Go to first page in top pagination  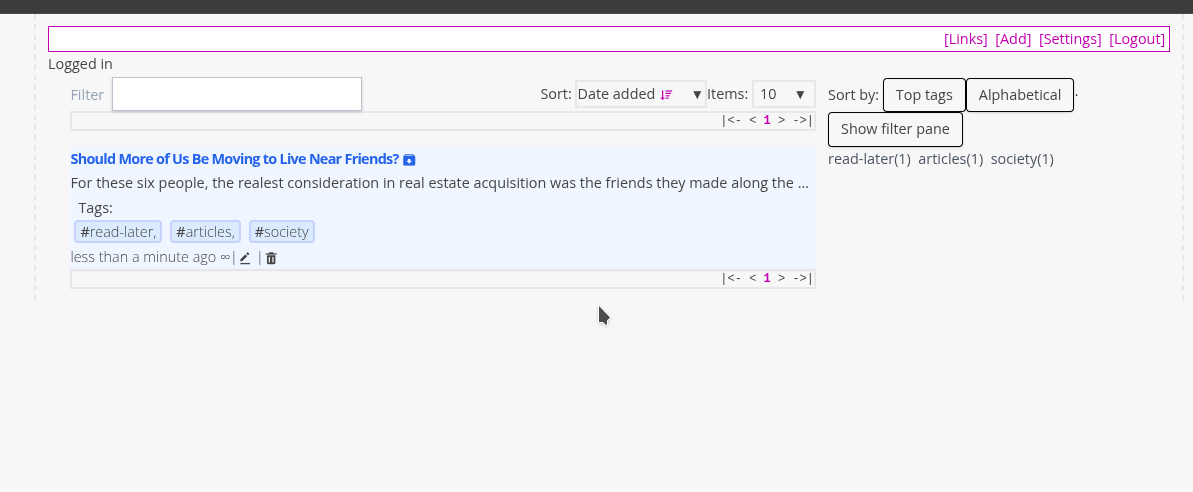(x=731, y=120)
